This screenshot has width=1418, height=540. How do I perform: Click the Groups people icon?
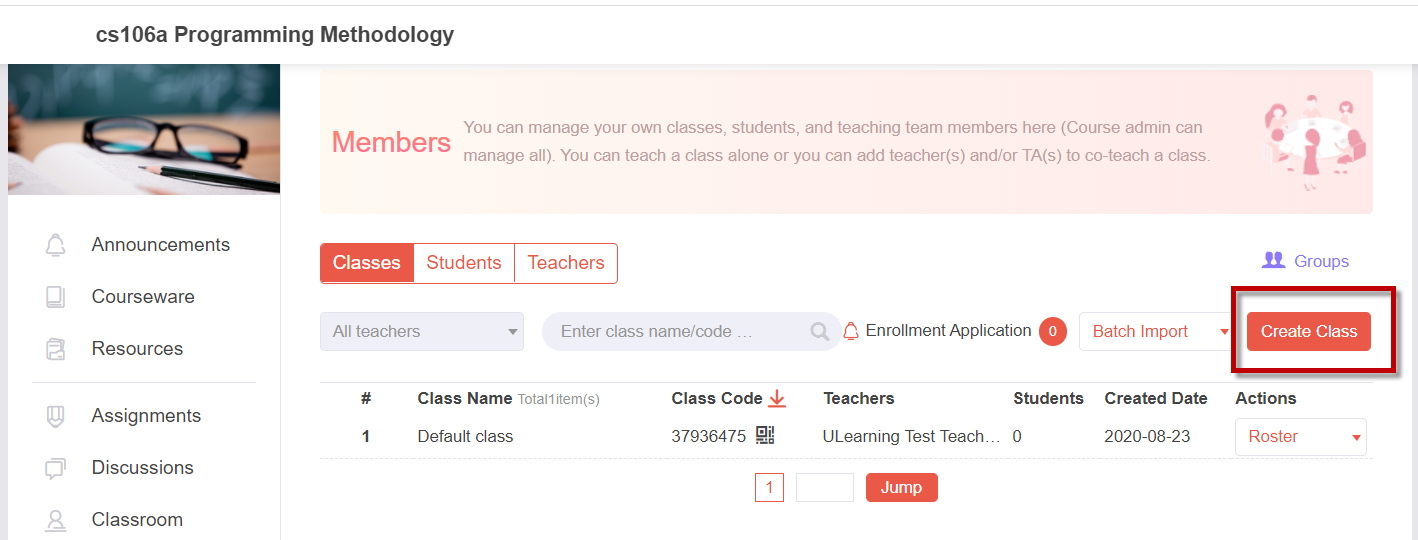(1273, 260)
